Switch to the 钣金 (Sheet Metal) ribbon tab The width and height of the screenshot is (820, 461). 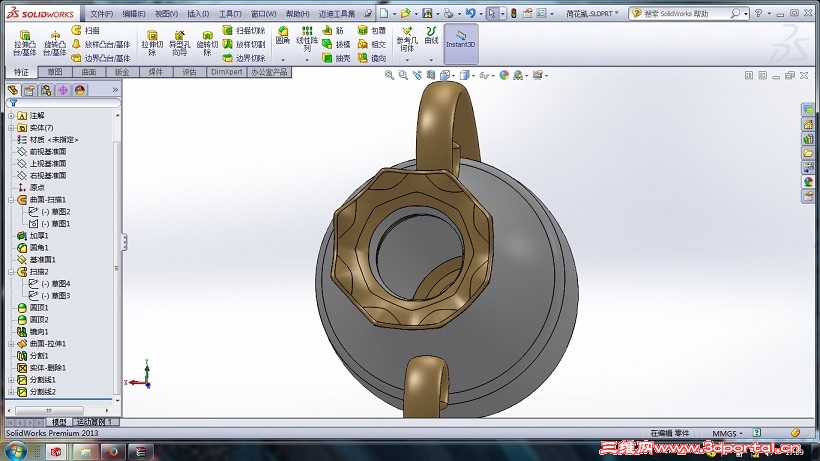pyautogui.click(x=122, y=72)
